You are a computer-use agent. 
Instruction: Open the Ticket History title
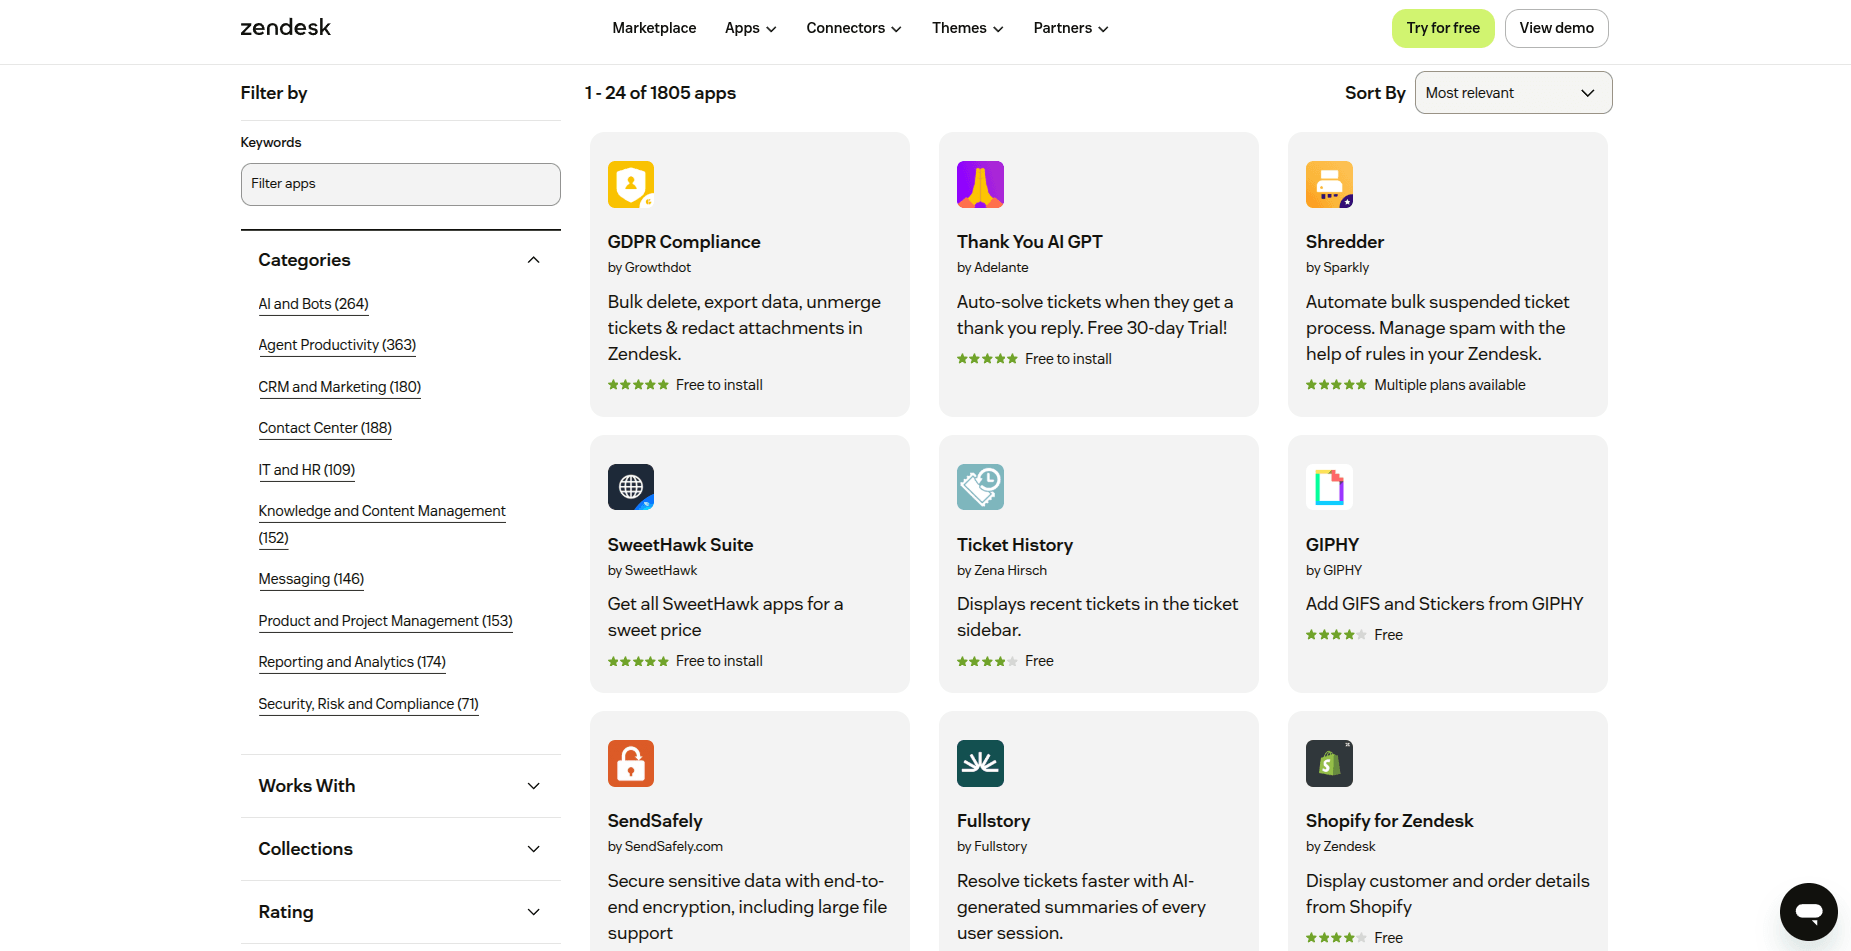1014,545
